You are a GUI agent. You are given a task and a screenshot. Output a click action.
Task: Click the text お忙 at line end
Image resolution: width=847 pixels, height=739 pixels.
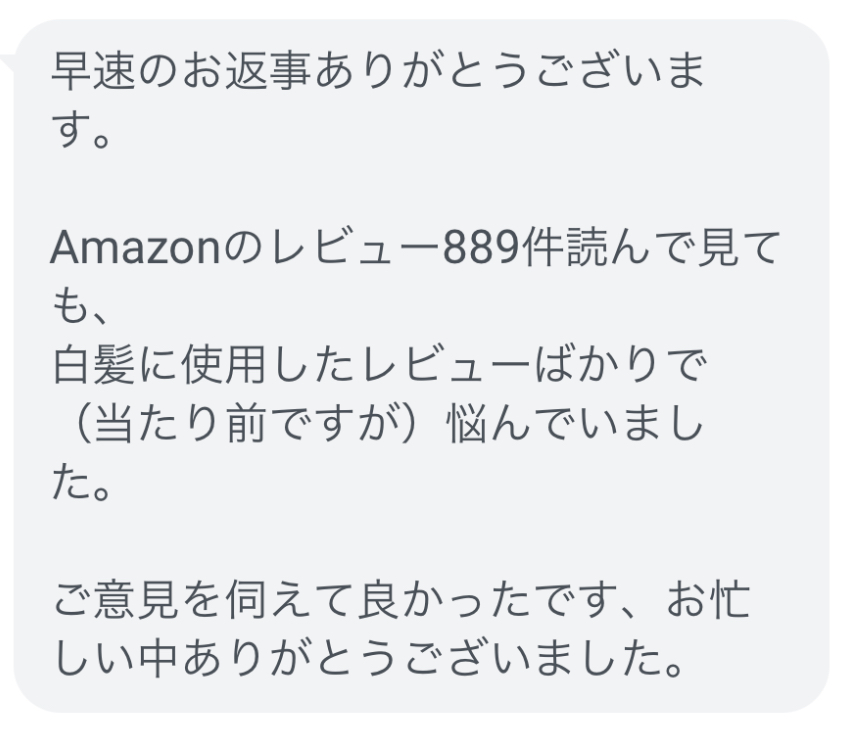click(708, 600)
